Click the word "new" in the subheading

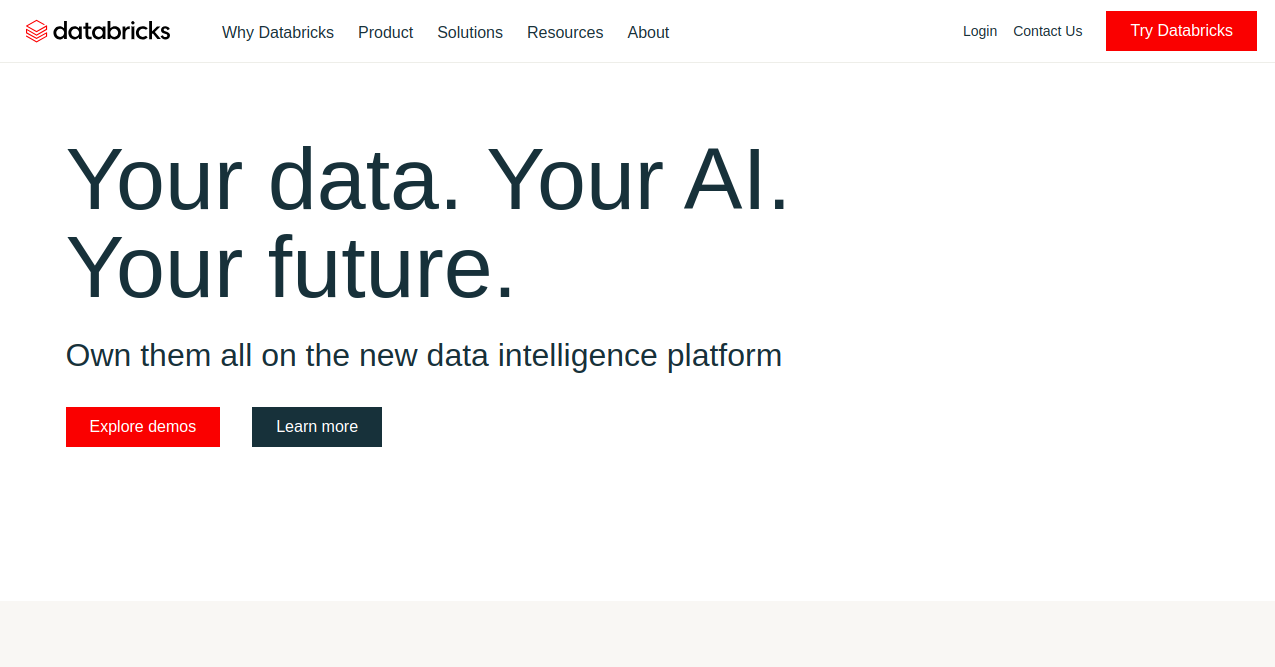pyautogui.click(x=388, y=355)
